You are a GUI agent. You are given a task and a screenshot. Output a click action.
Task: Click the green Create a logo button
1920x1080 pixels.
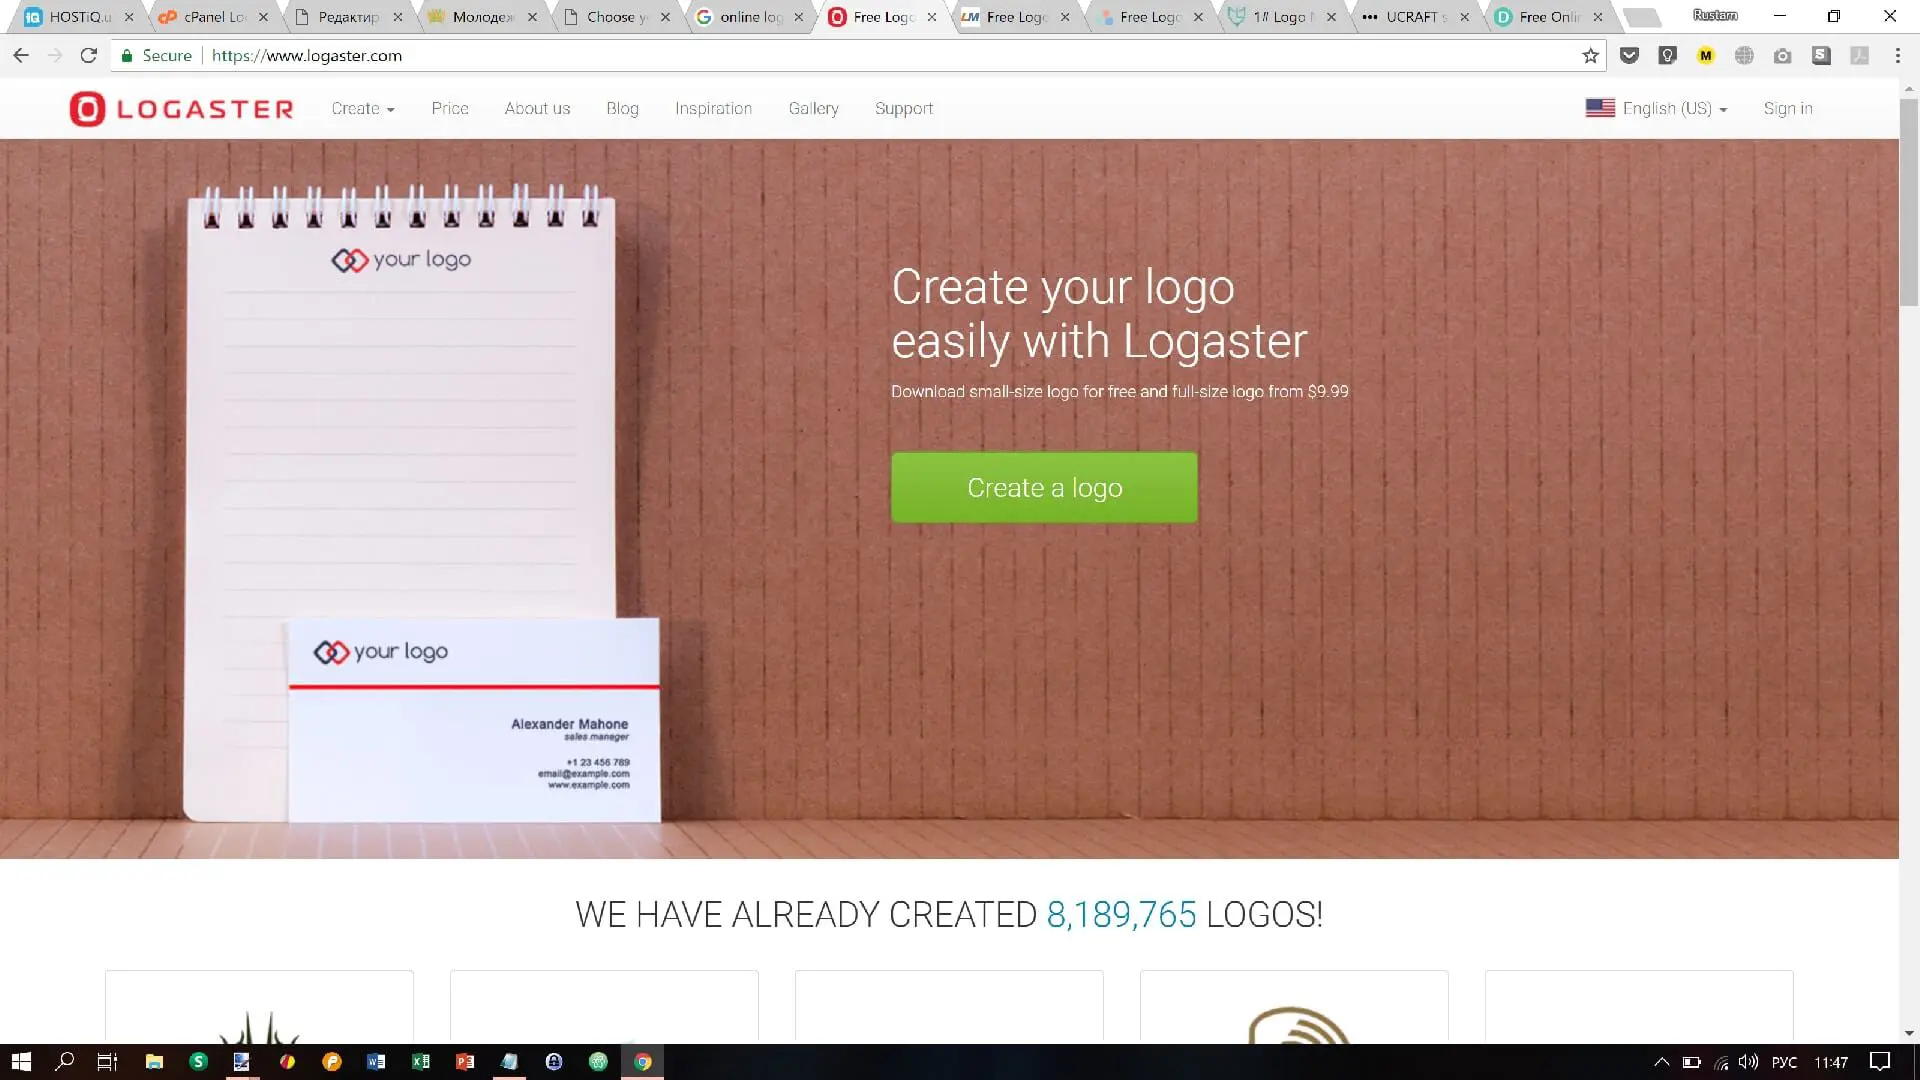pyautogui.click(x=1044, y=487)
